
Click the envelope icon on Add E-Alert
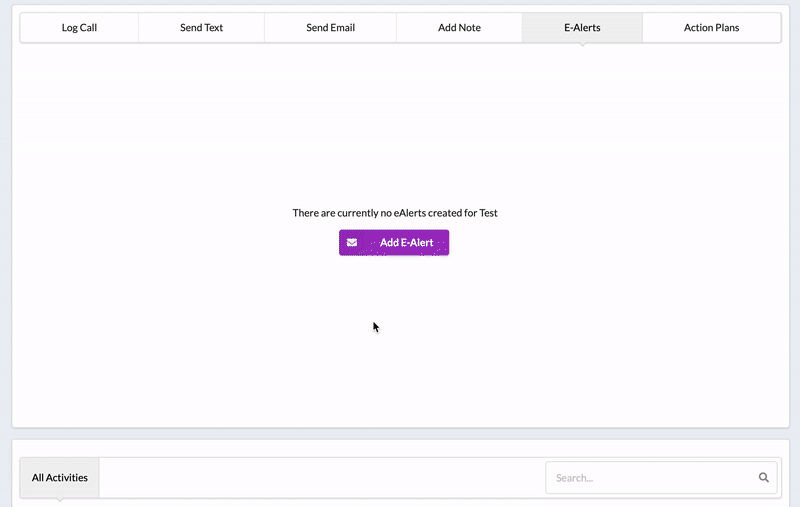point(352,243)
